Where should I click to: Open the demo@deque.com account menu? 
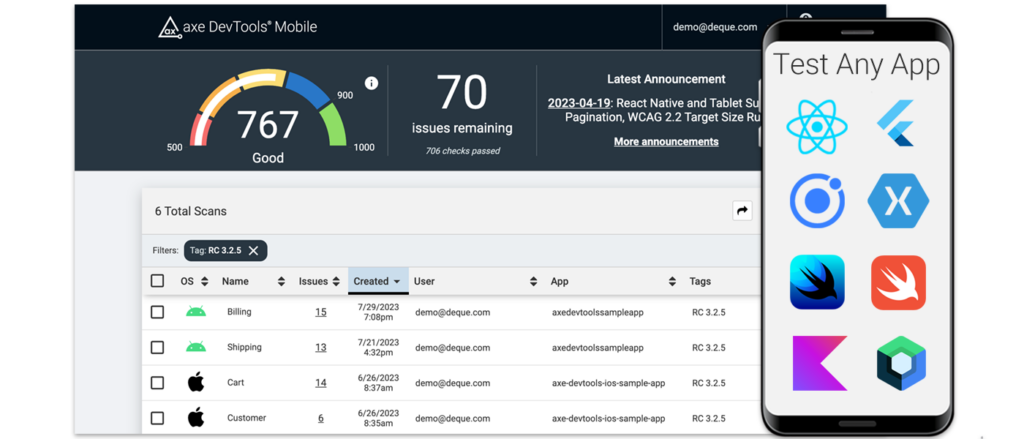tap(715, 27)
